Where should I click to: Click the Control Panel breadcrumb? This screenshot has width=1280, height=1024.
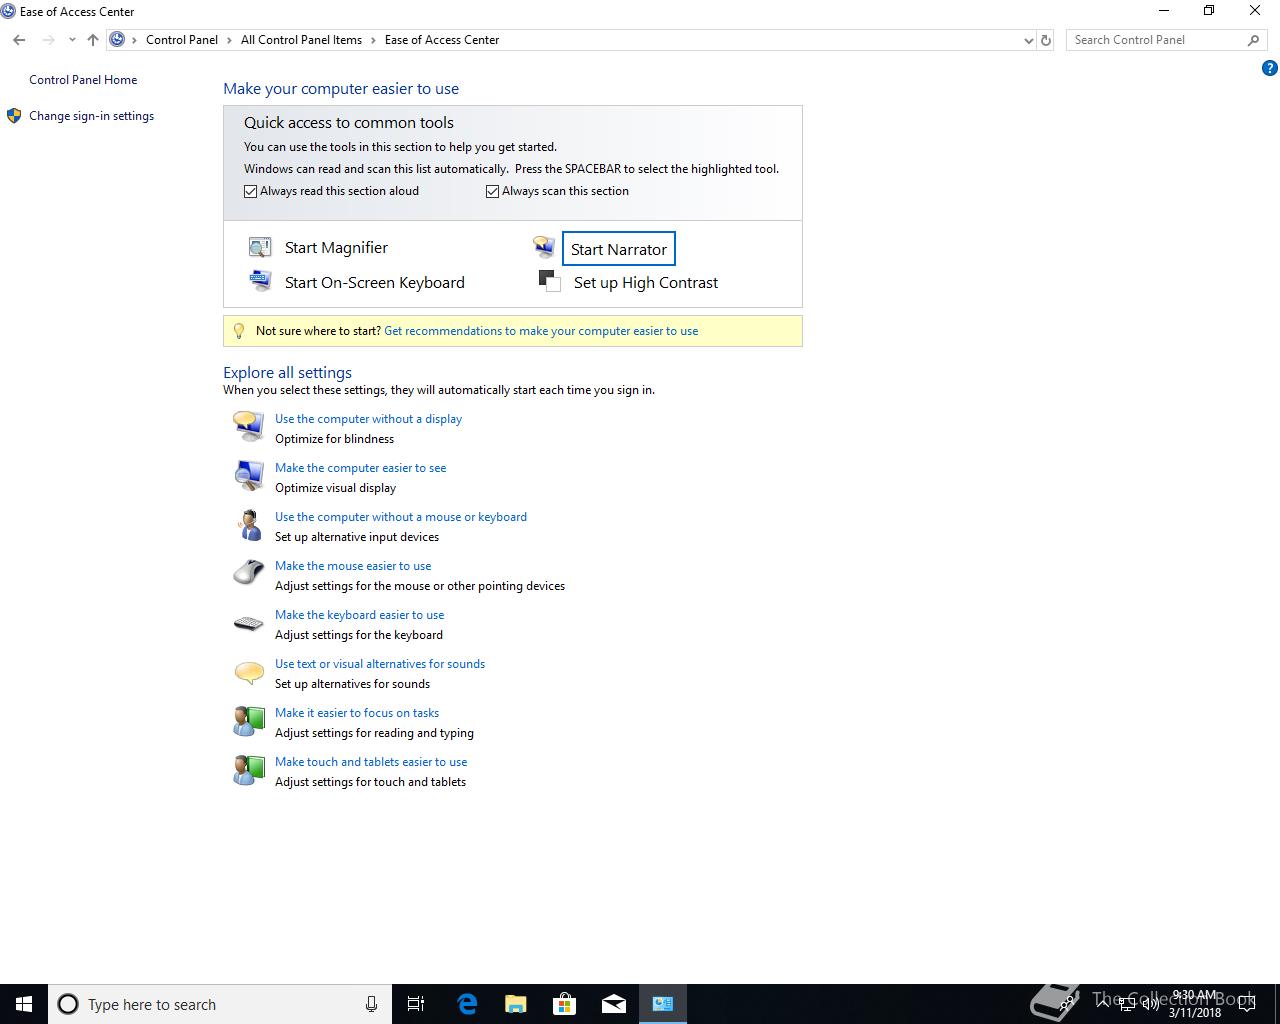(x=182, y=40)
